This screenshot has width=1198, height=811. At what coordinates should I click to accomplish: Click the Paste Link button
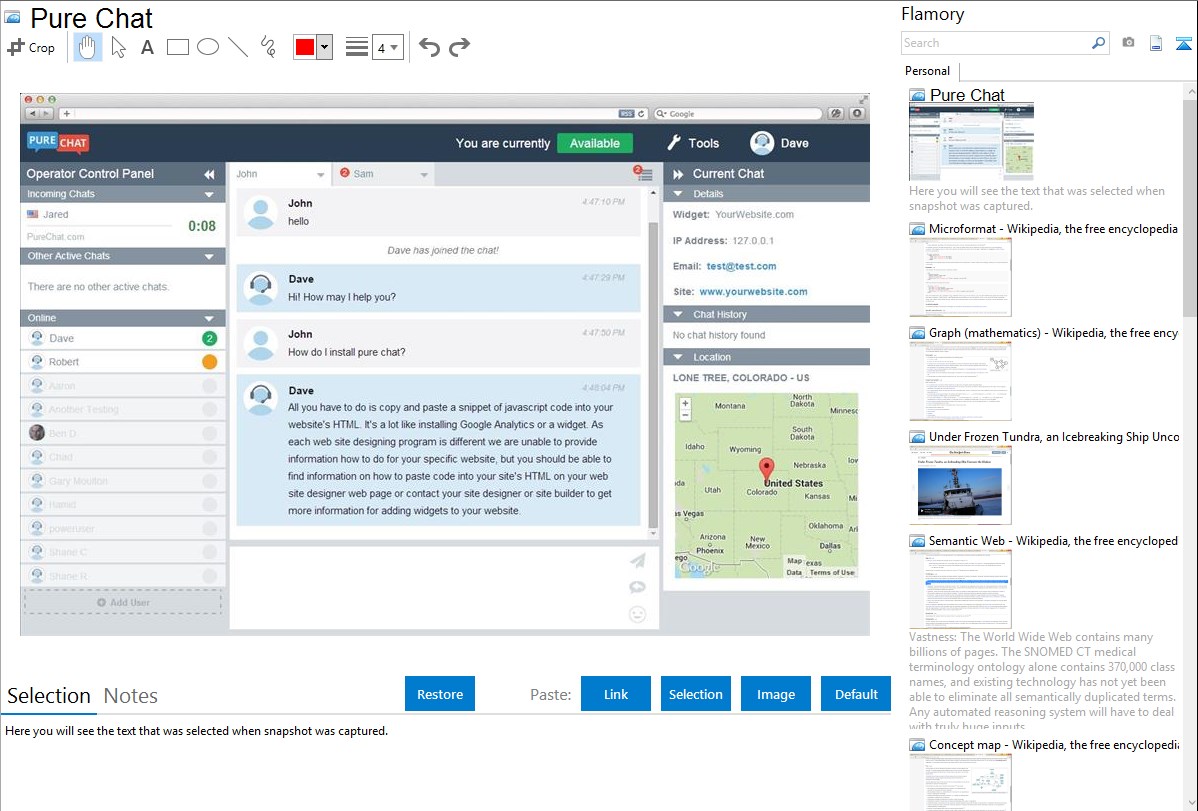tap(616, 694)
